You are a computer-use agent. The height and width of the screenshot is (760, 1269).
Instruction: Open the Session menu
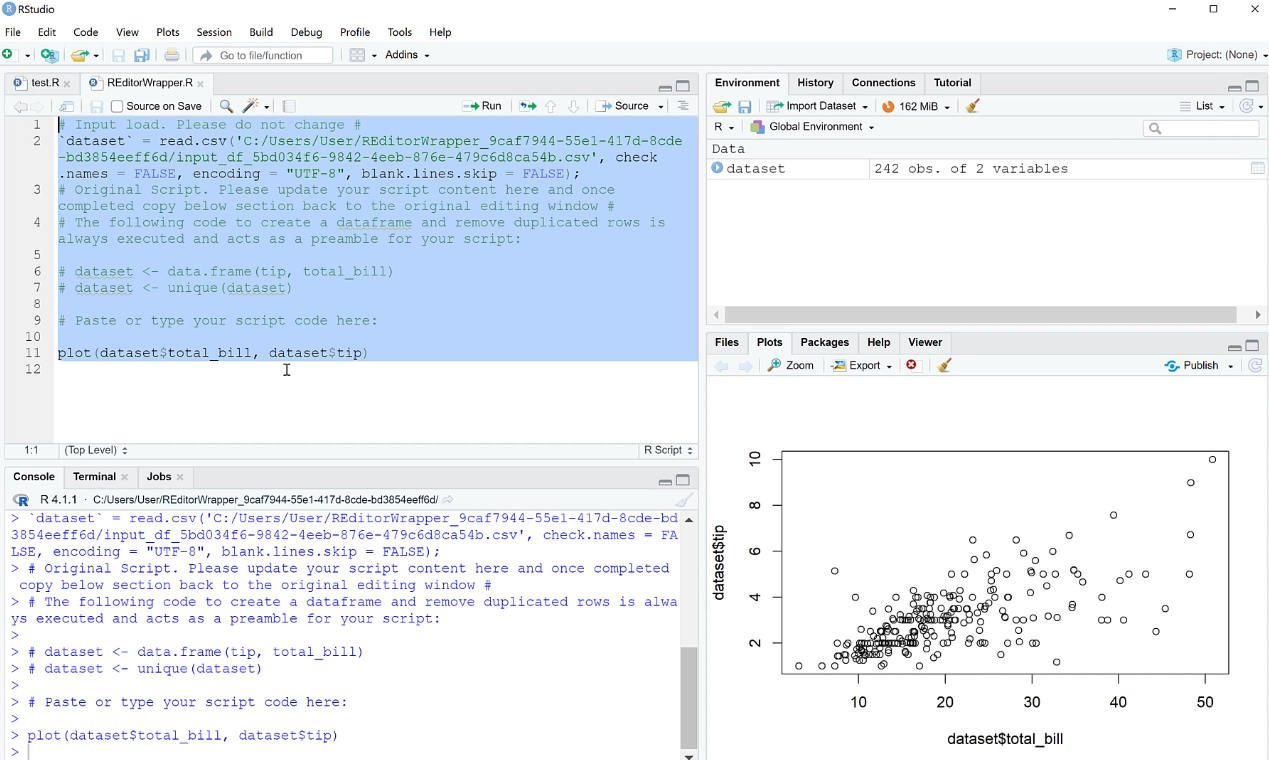click(214, 32)
